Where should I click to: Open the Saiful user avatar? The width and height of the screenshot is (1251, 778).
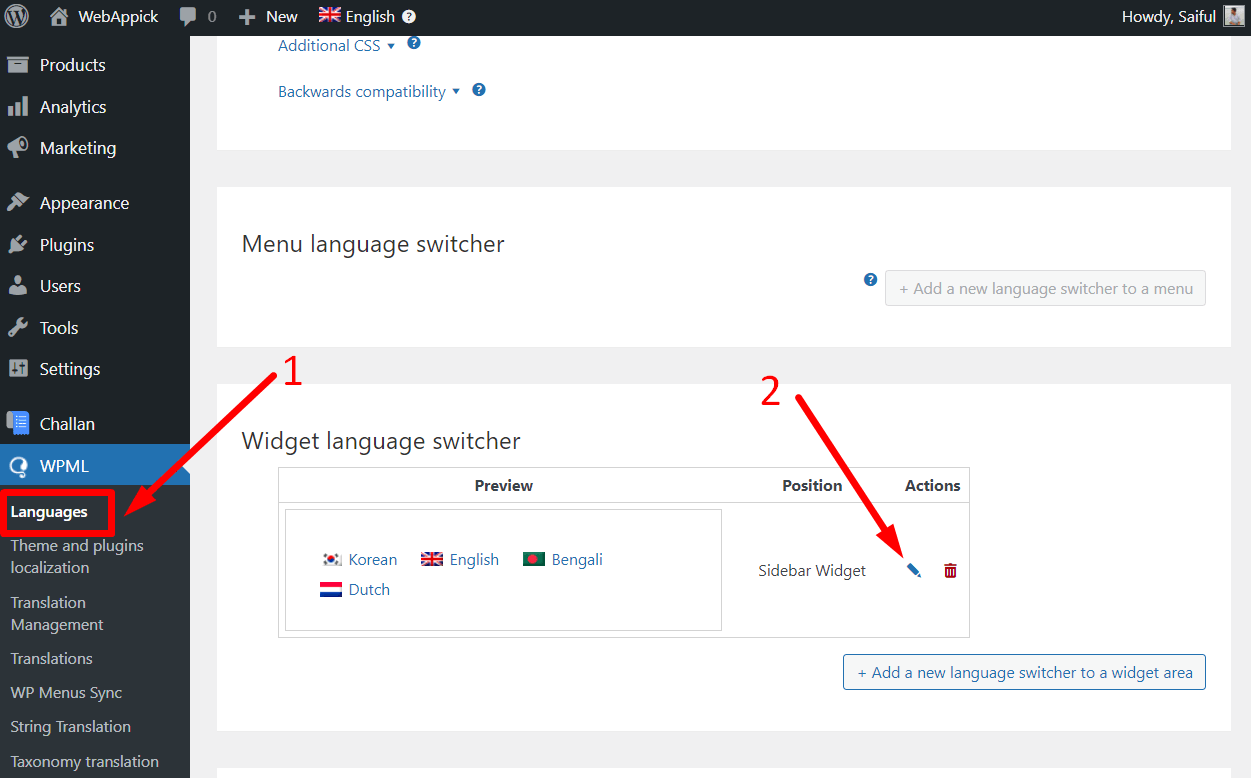pos(1234,16)
